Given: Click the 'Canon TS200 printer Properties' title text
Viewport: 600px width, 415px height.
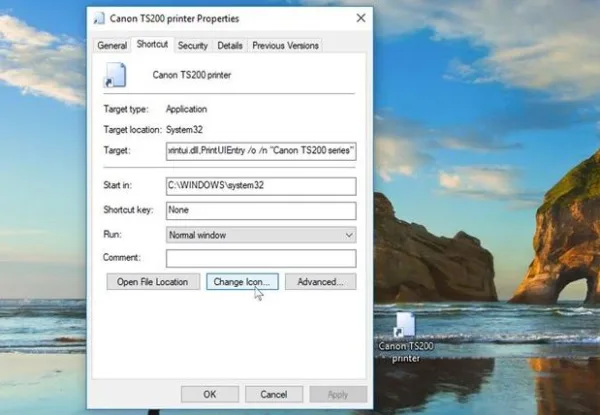Looking at the screenshot, I should pyautogui.click(x=174, y=18).
